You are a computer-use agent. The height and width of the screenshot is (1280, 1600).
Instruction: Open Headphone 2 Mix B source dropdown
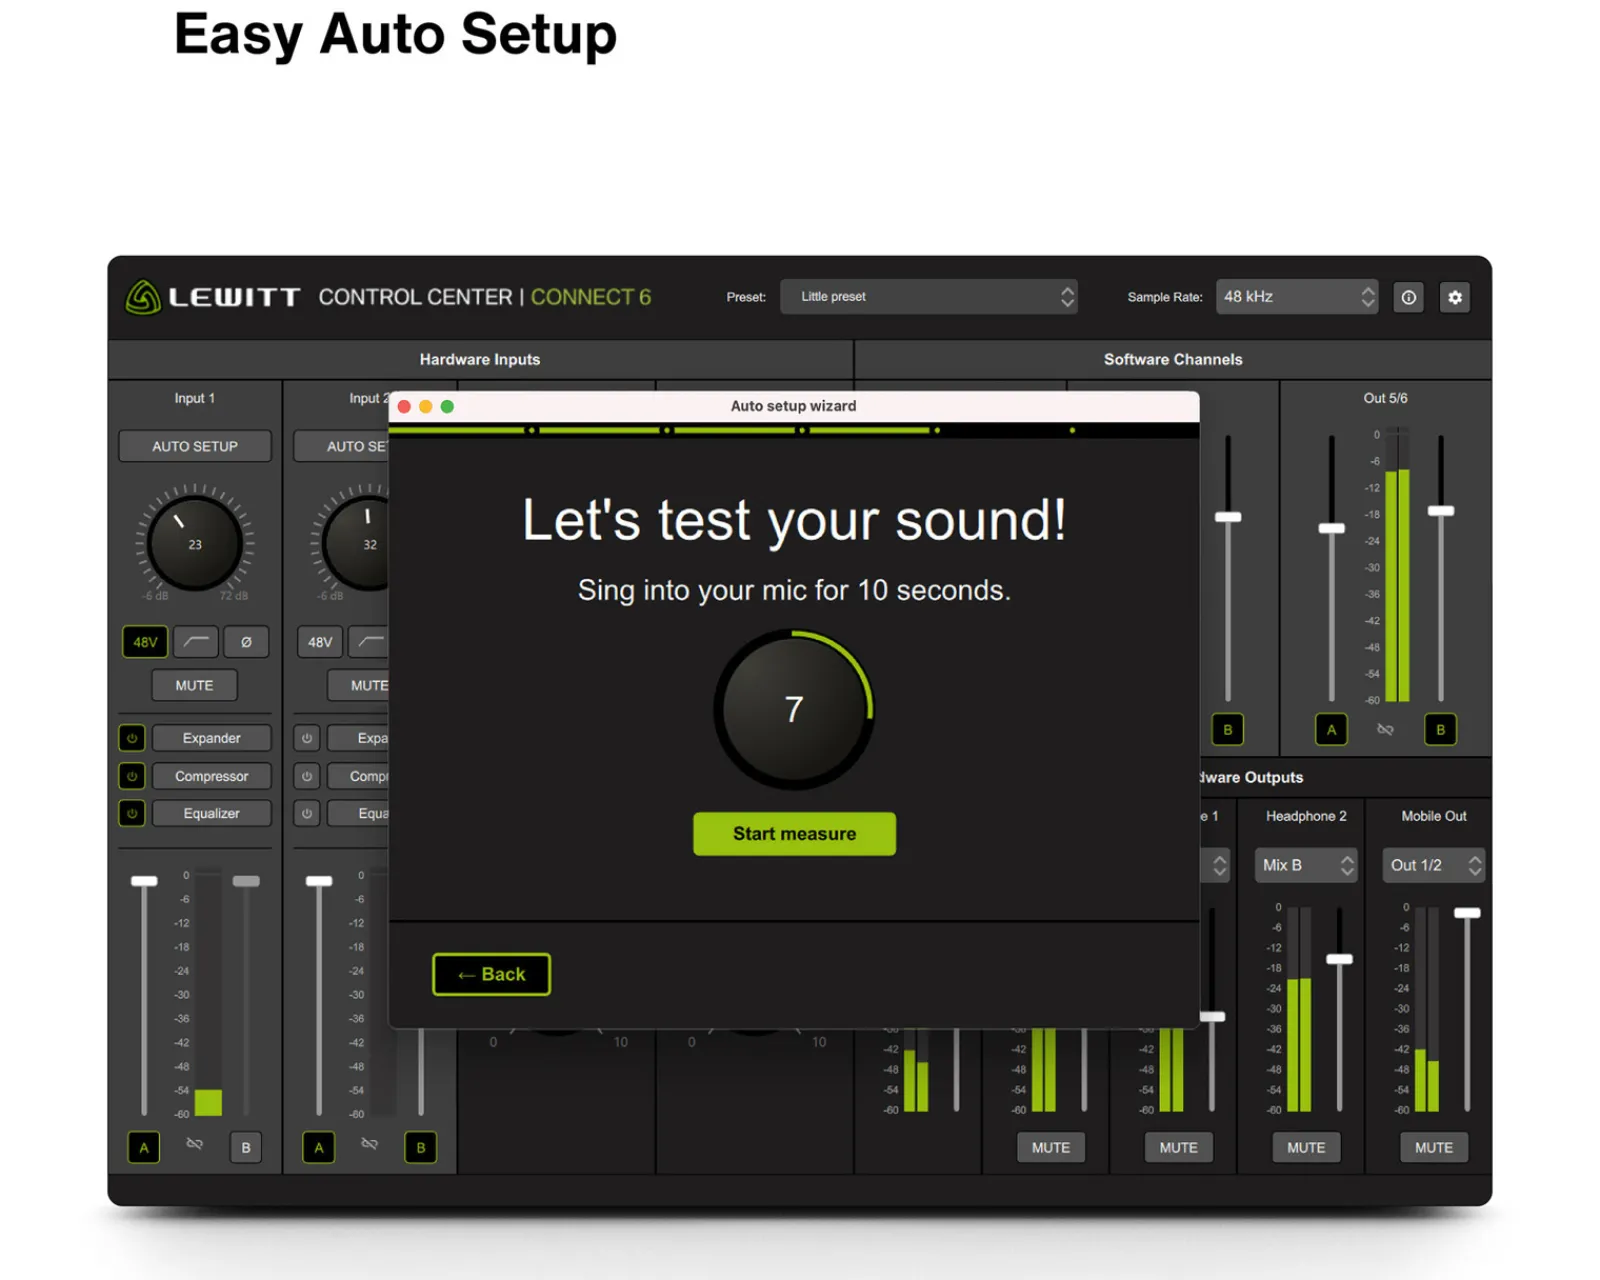pyautogui.click(x=1305, y=865)
